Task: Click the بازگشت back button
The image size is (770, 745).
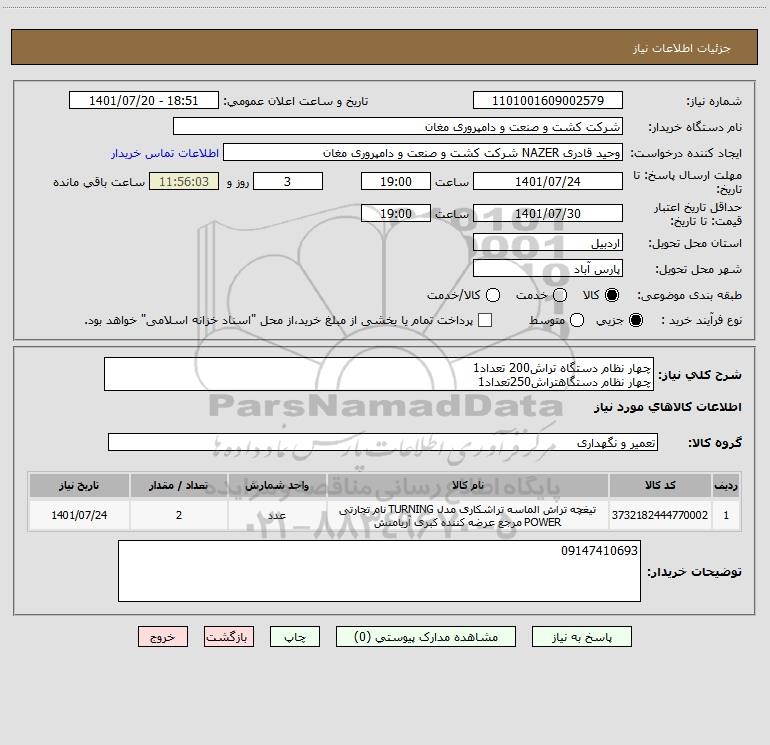Action: (229, 637)
